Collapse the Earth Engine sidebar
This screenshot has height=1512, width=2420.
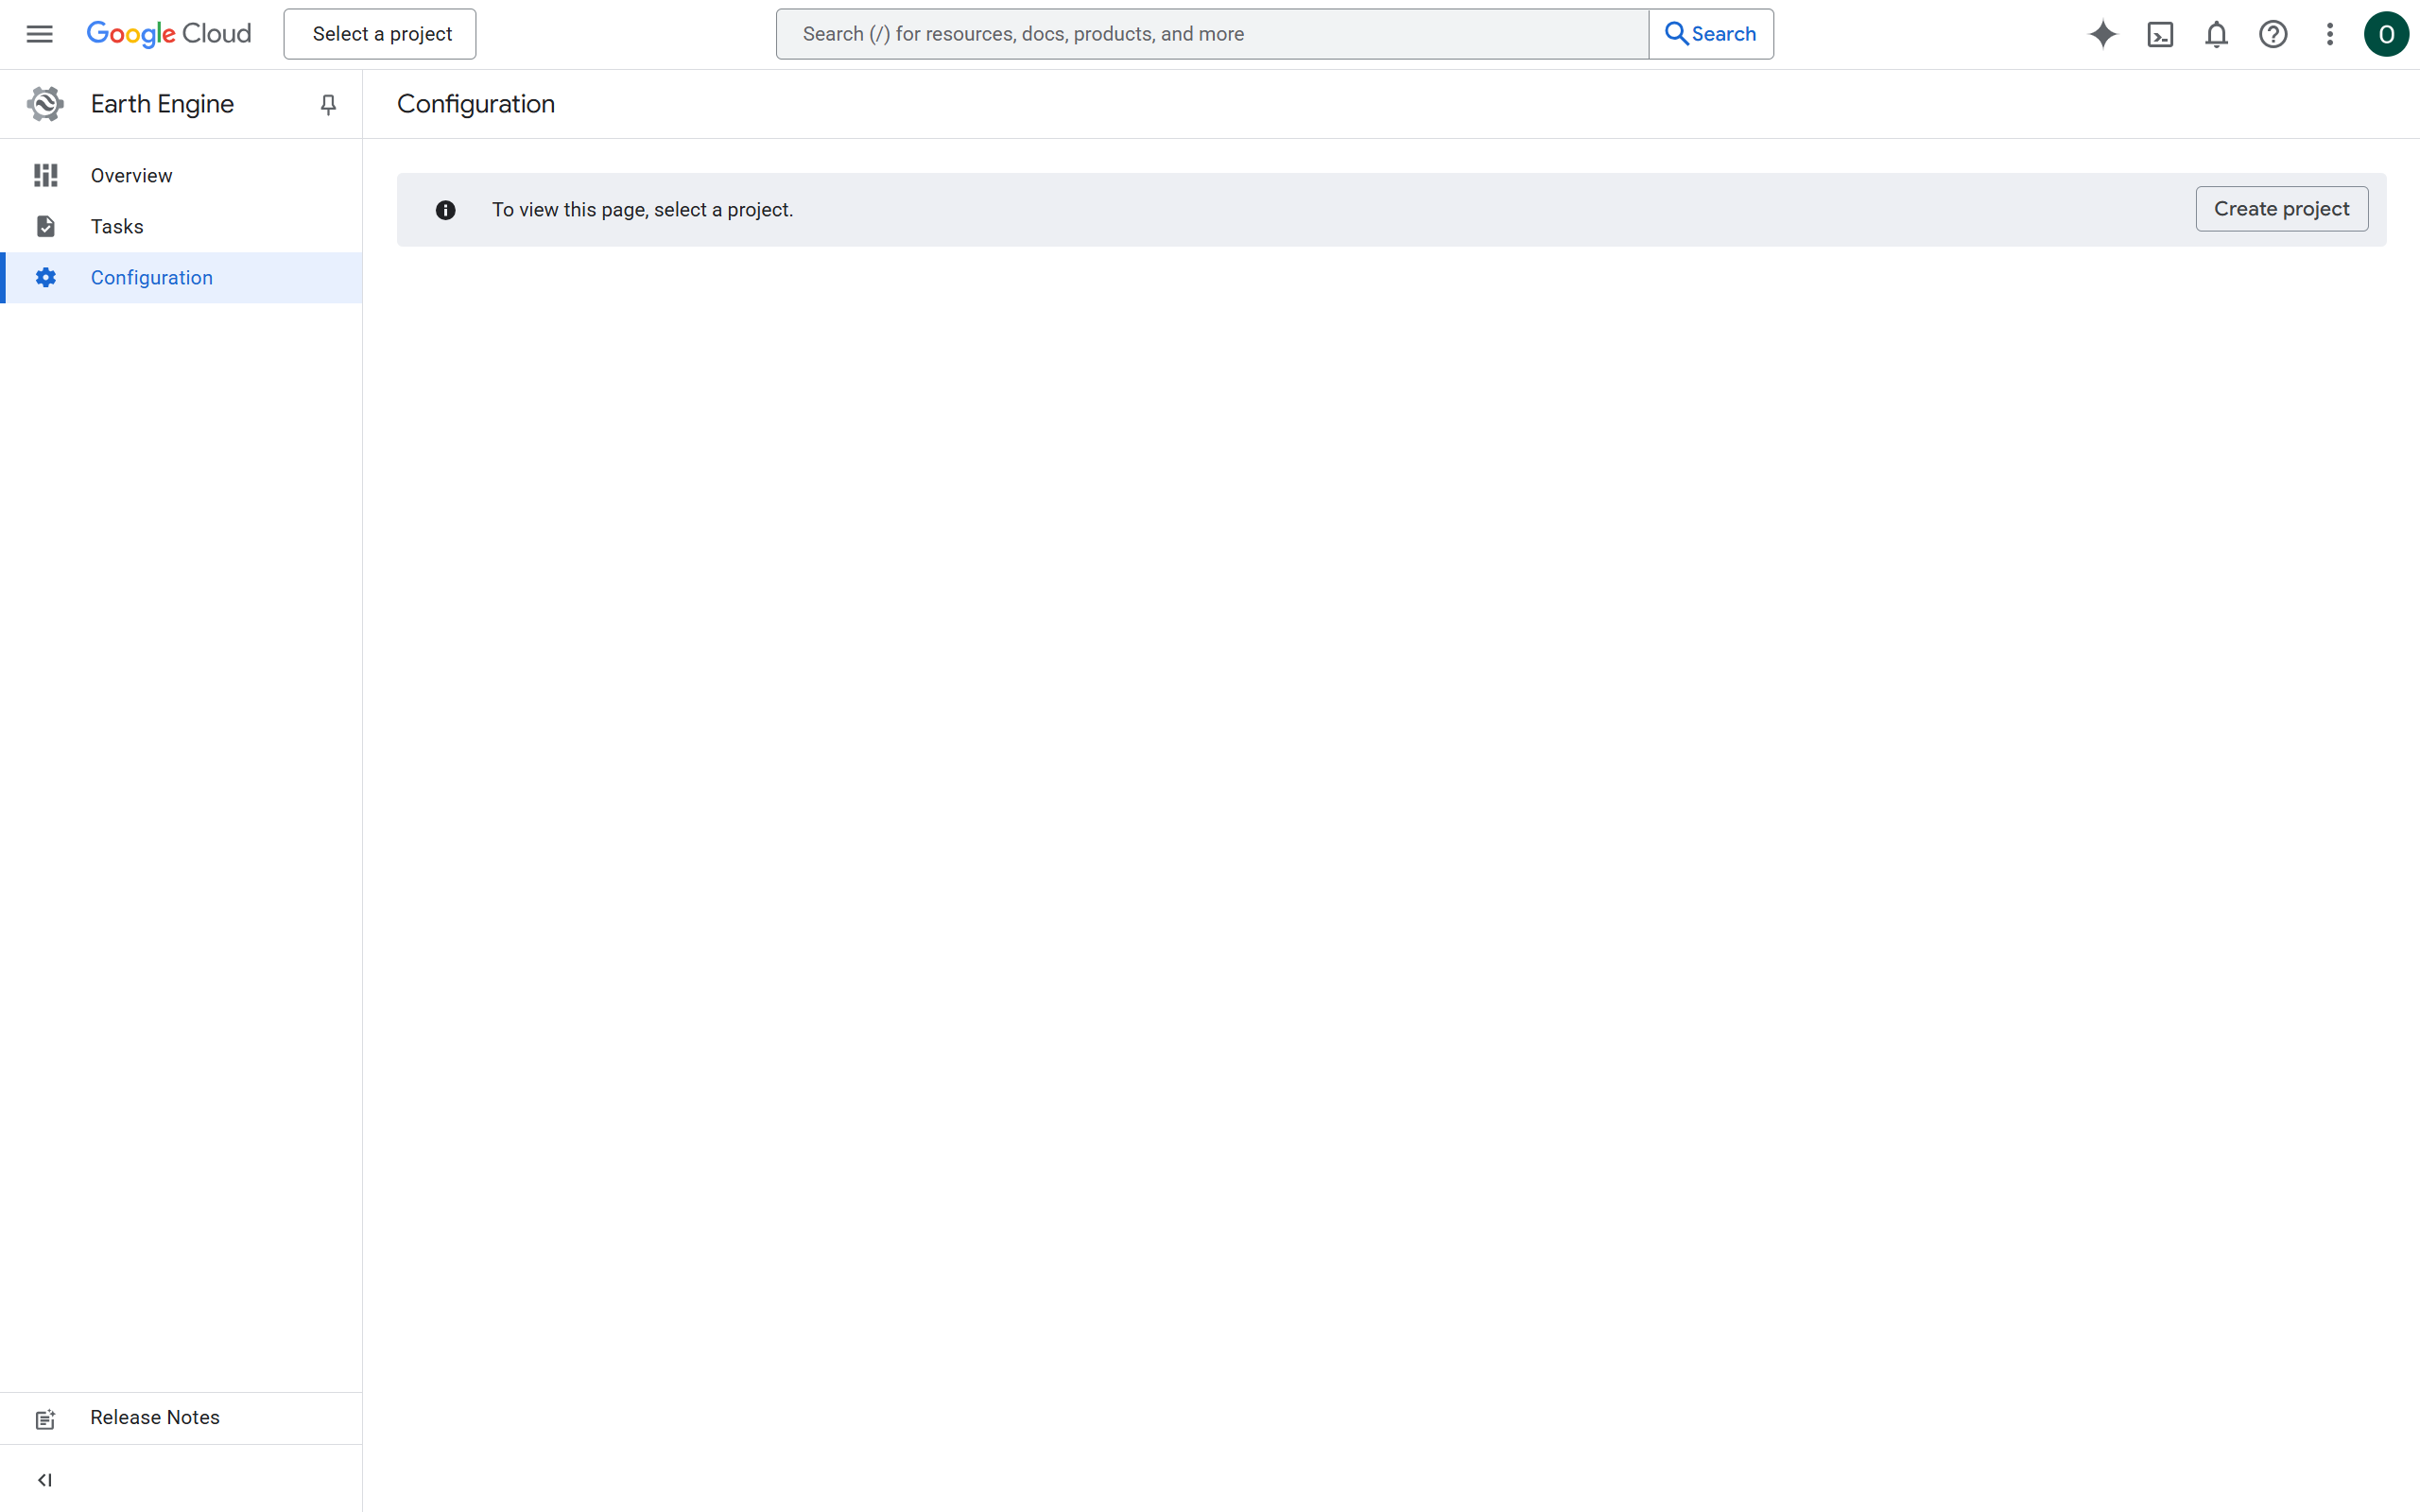(45, 1480)
